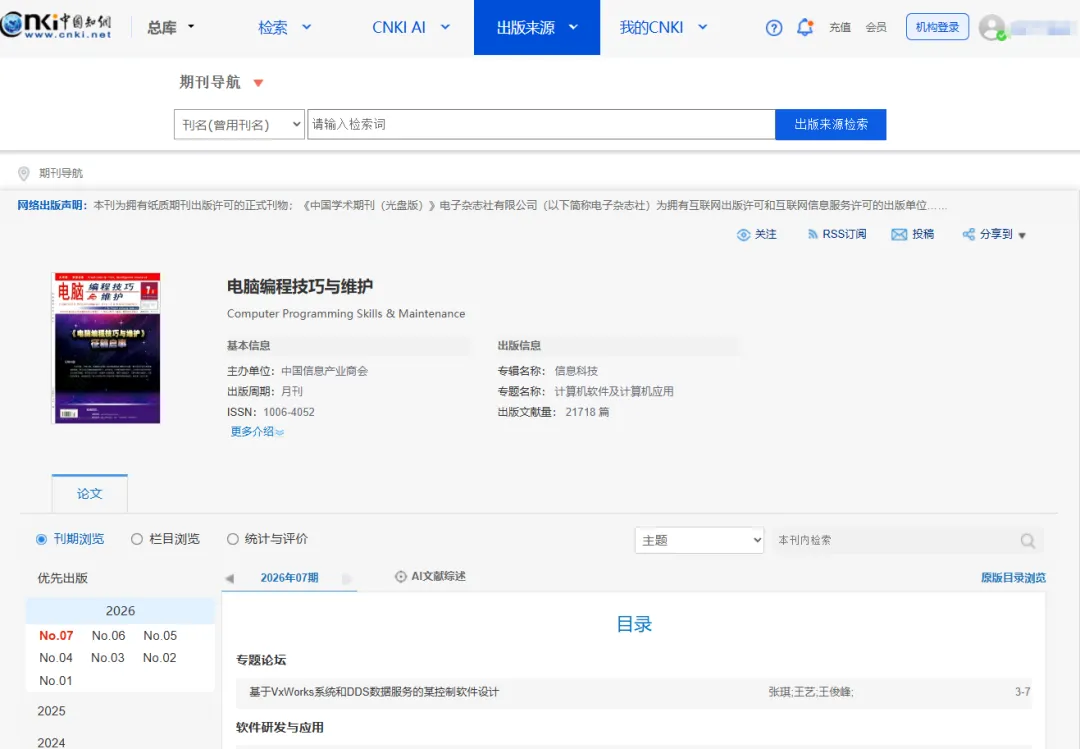Select issue No.01 of 2026
Screen dimensions: 1080x749
[56, 681]
